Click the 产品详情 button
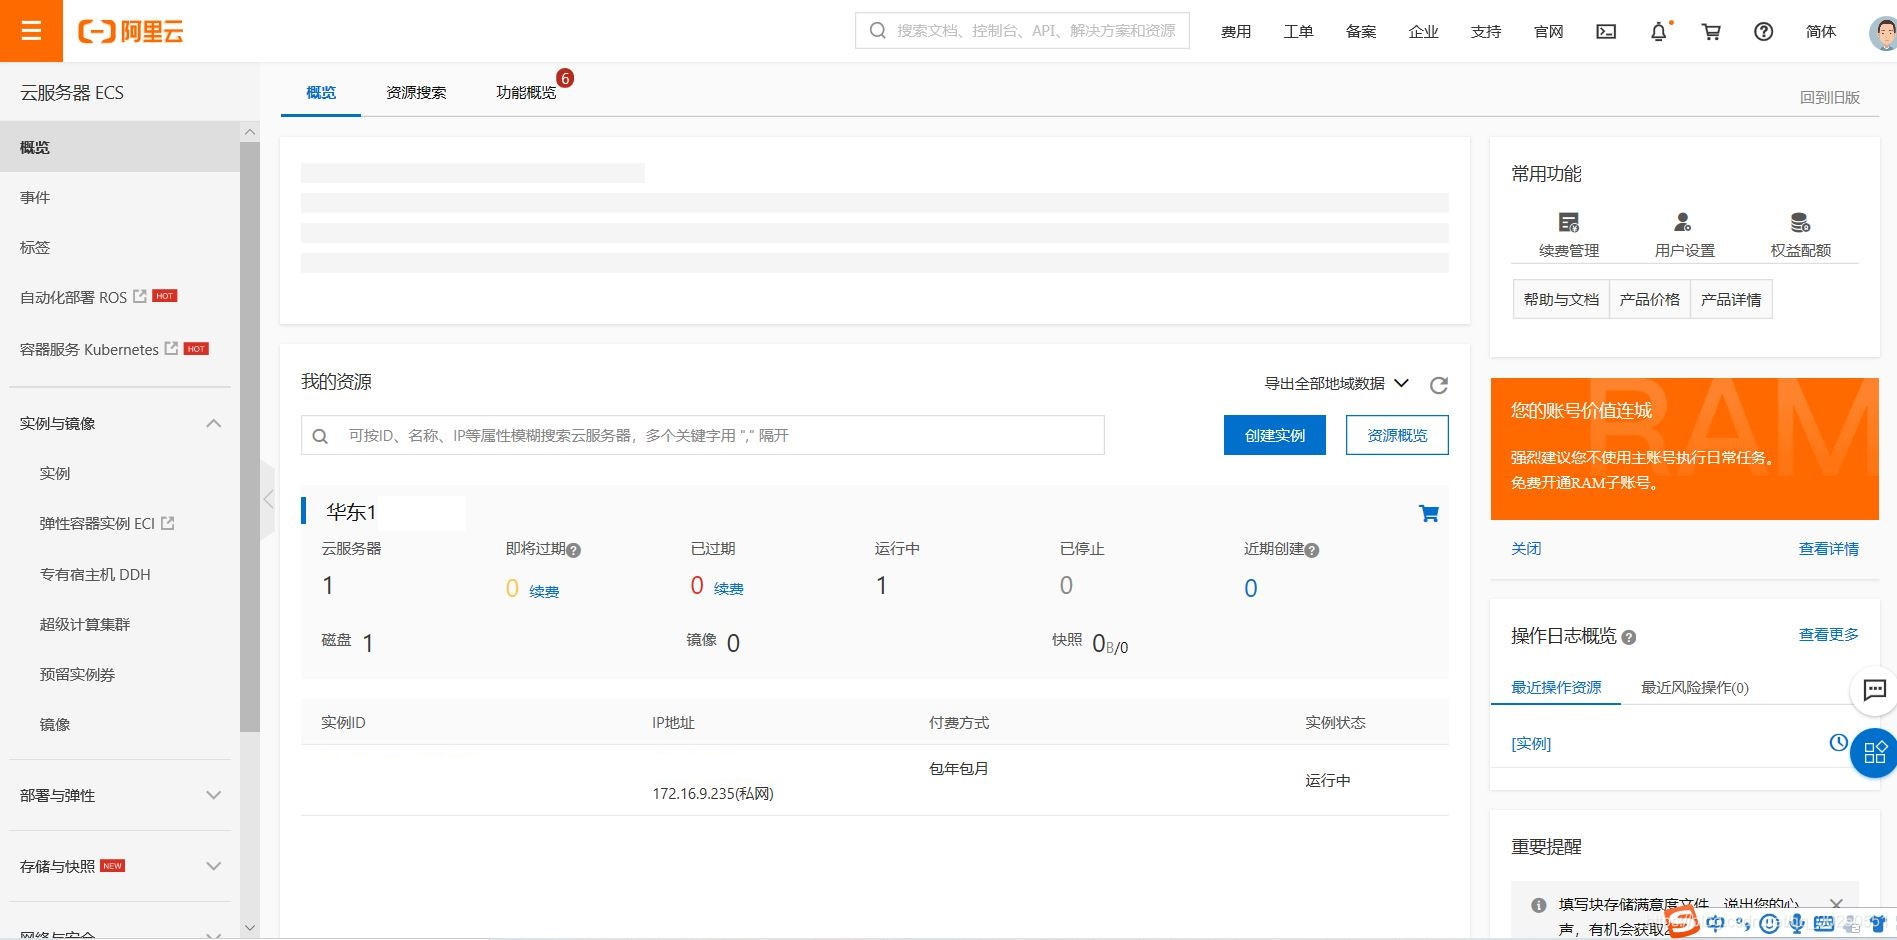1897x940 pixels. (1731, 299)
